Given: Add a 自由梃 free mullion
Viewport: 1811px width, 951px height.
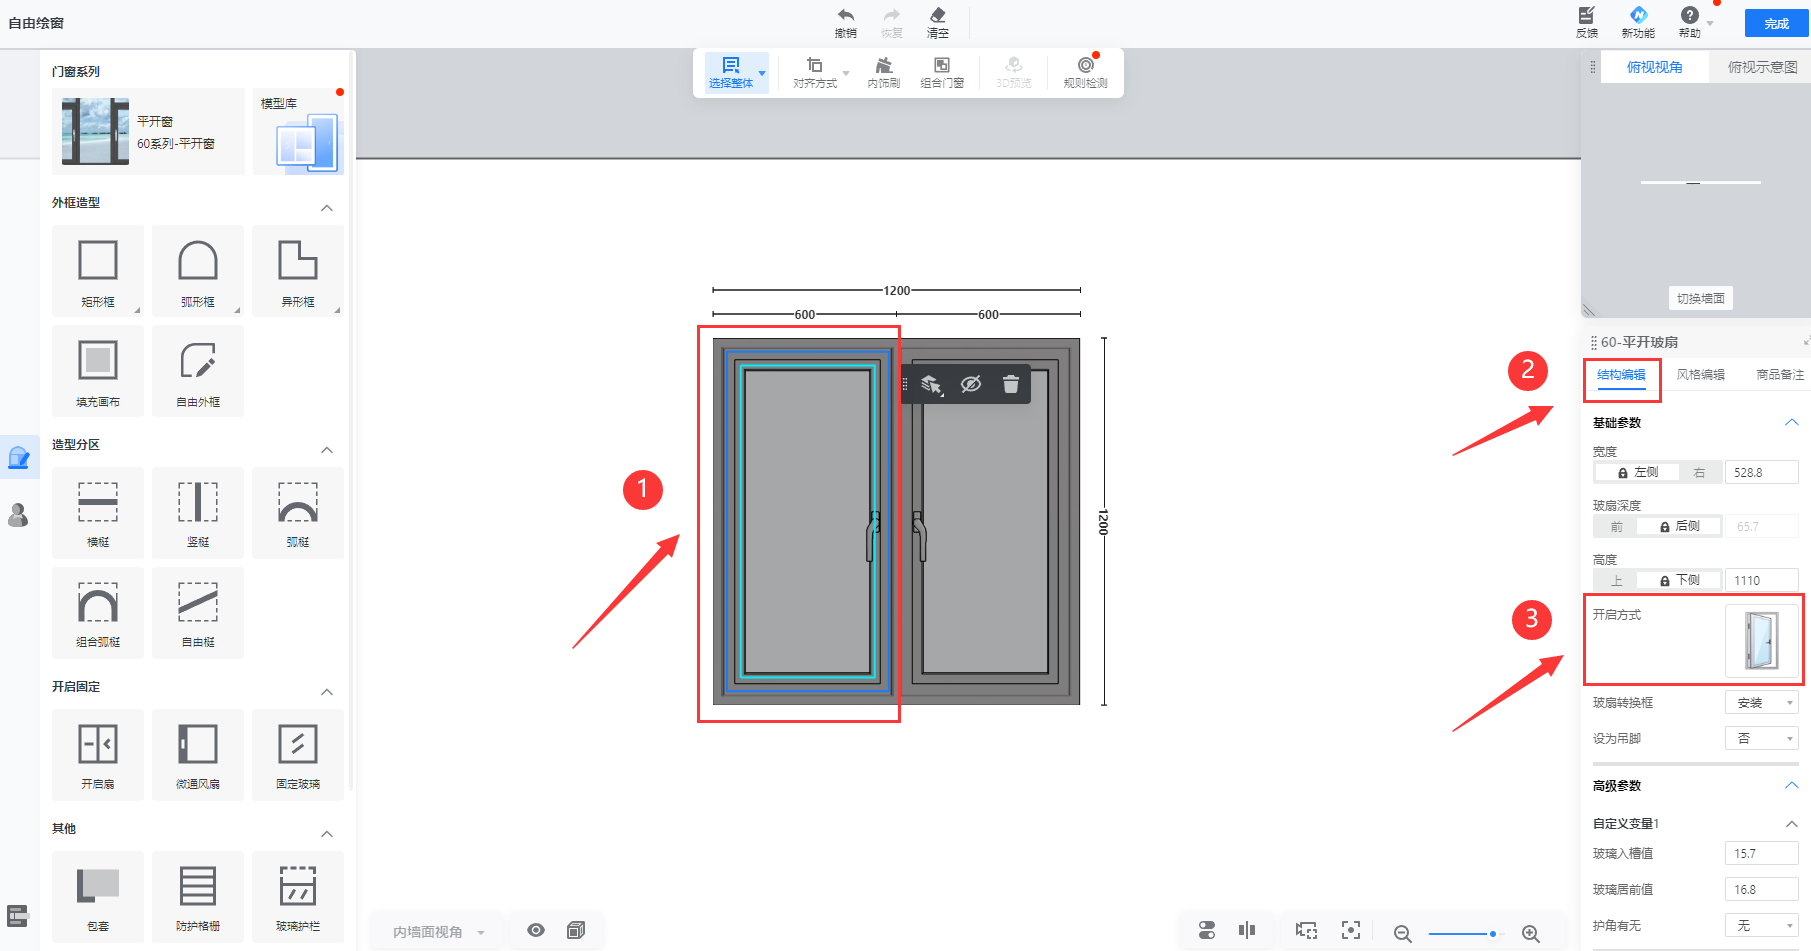Looking at the screenshot, I should (198, 613).
